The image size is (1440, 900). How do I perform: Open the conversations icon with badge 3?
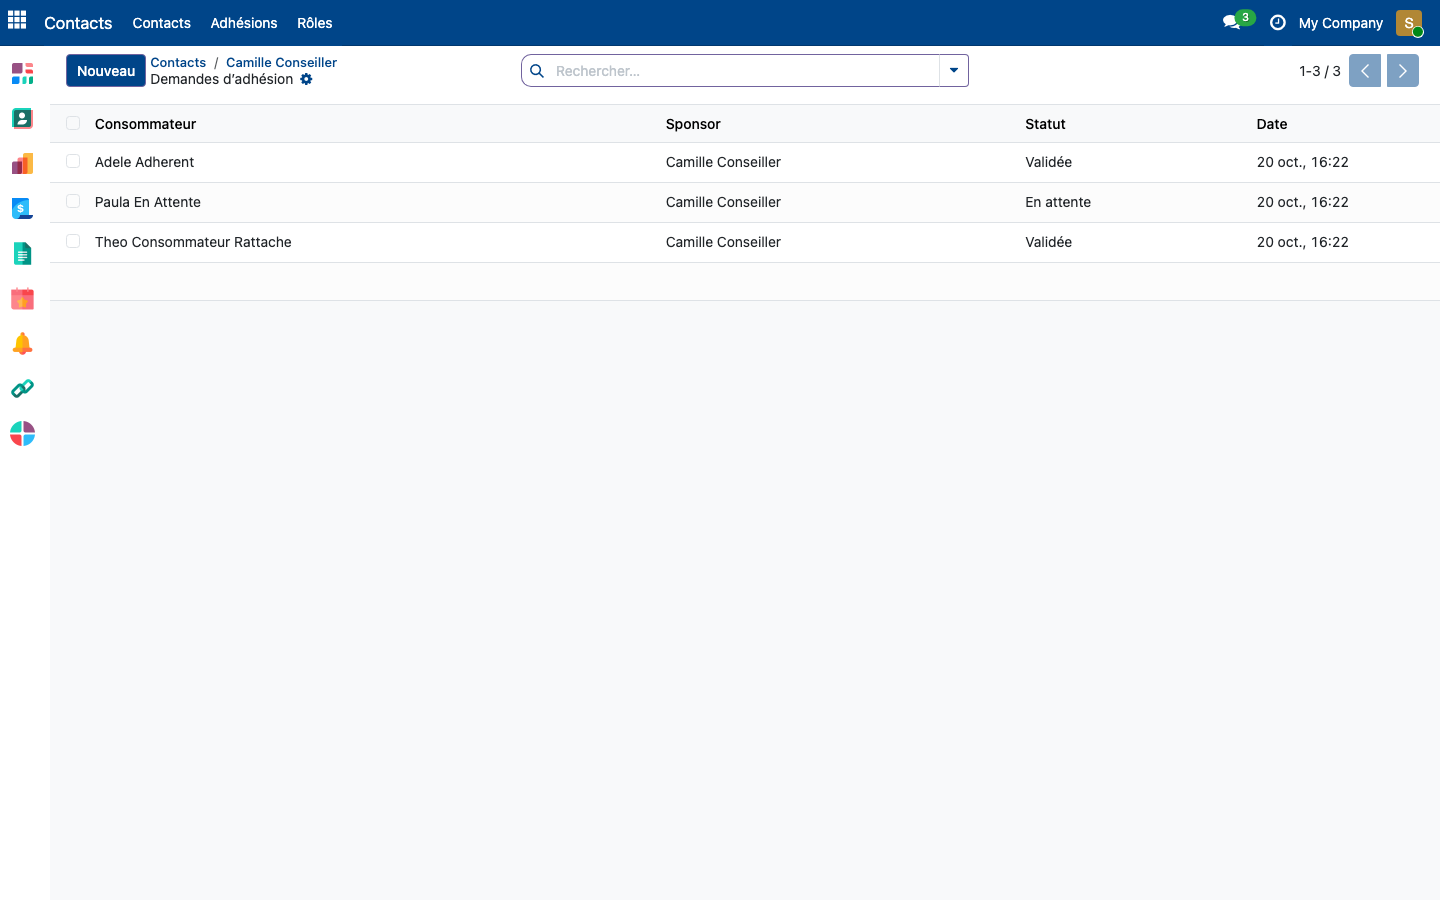[x=1238, y=21]
